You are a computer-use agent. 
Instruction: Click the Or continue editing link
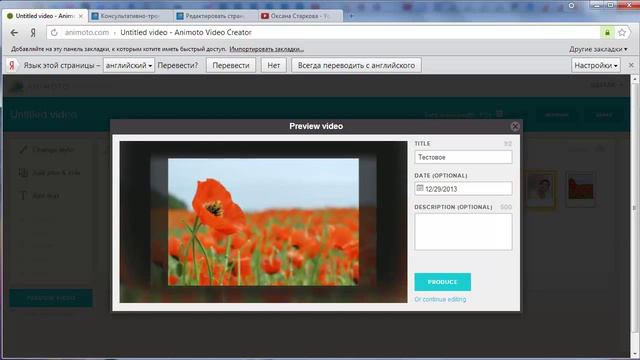[440, 300]
